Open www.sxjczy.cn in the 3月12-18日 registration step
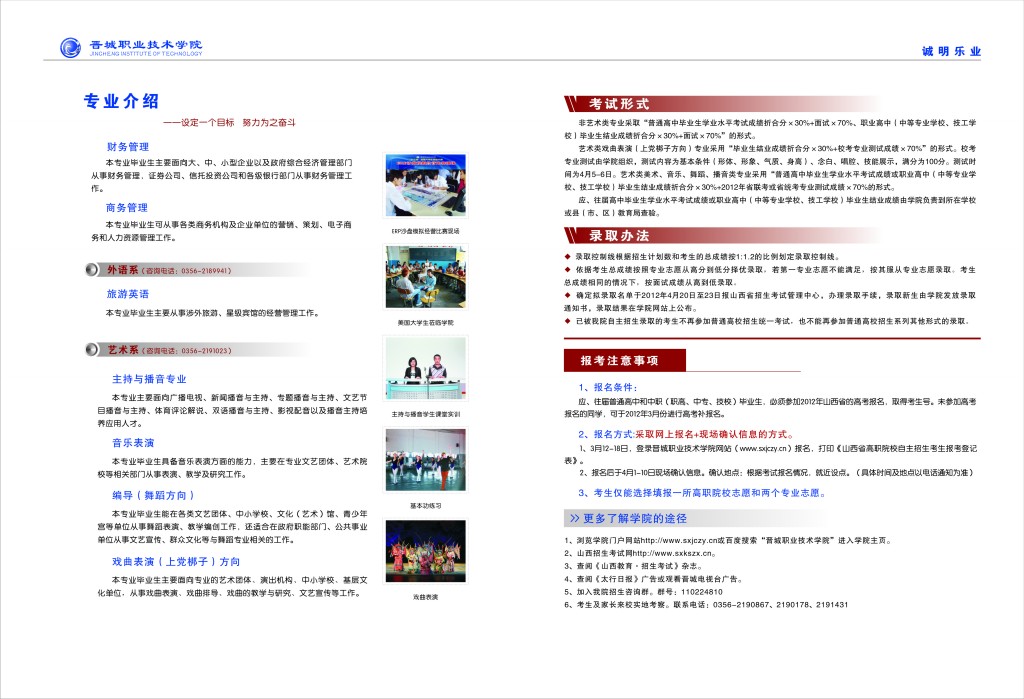 pos(763,449)
